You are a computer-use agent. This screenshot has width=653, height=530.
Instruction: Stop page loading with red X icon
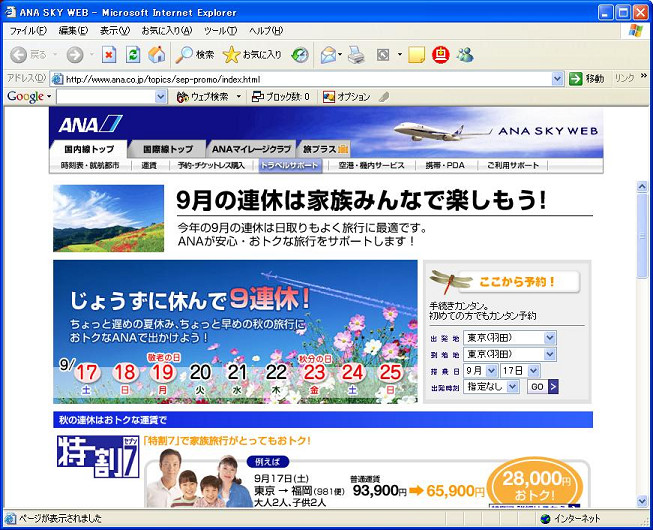pos(109,55)
